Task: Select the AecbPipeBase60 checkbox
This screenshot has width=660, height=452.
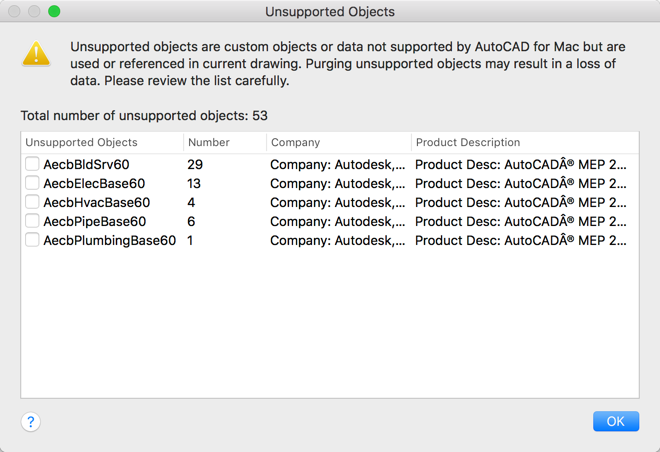Action: (x=33, y=221)
